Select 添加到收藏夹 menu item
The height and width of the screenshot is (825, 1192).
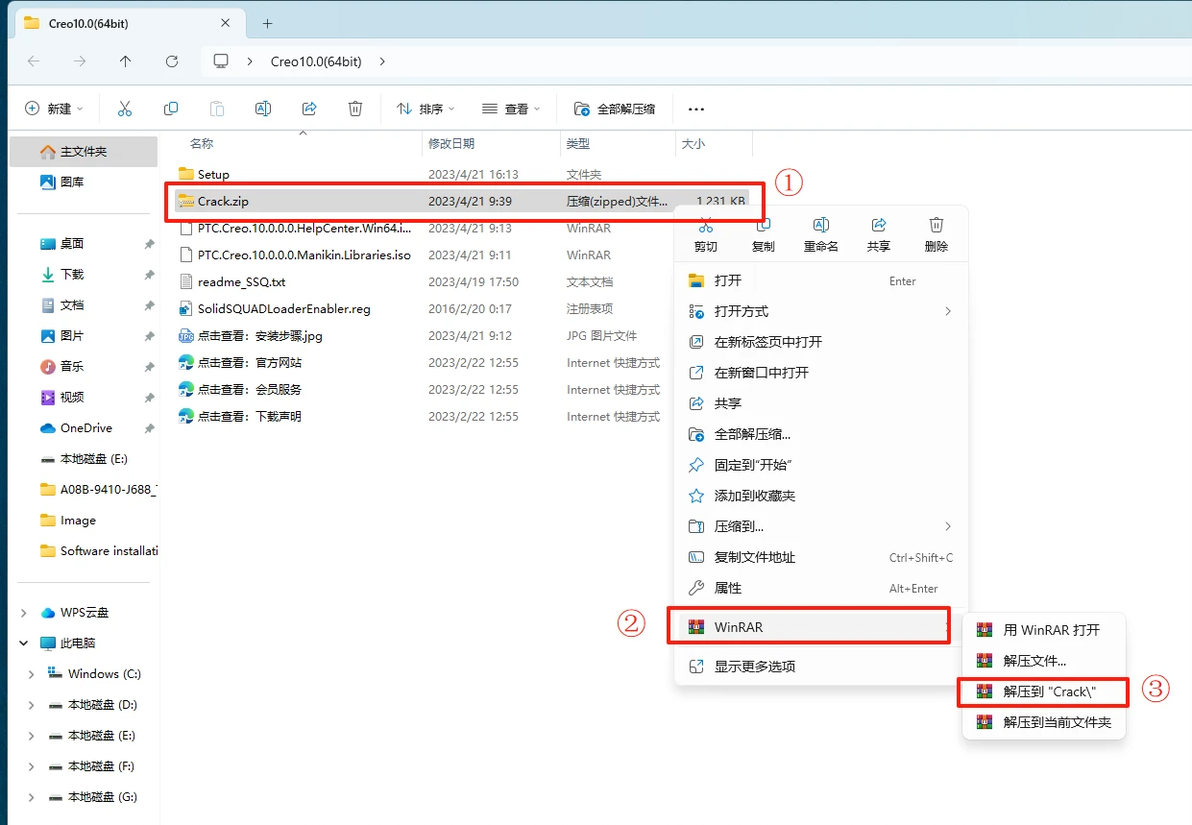point(821,496)
